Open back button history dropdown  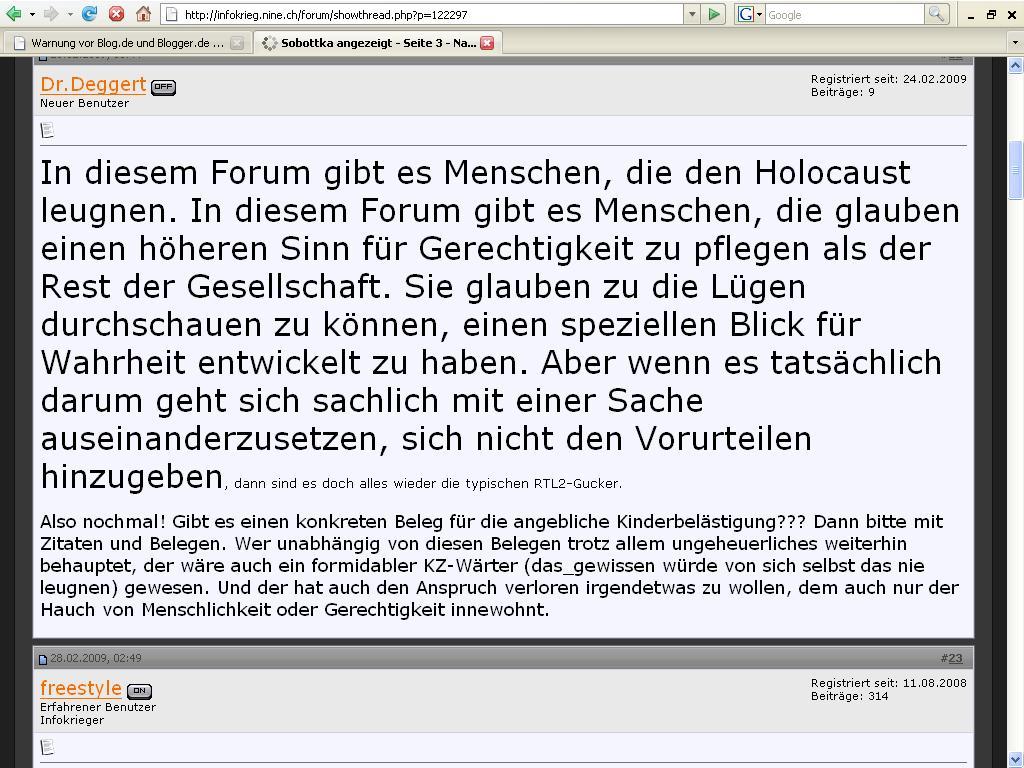tap(32, 14)
